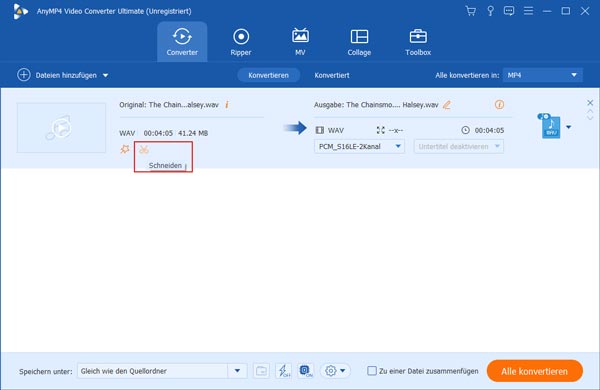Click the output duration clock icon
The width and height of the screenshot is (600, 390).
click(465, 130)
